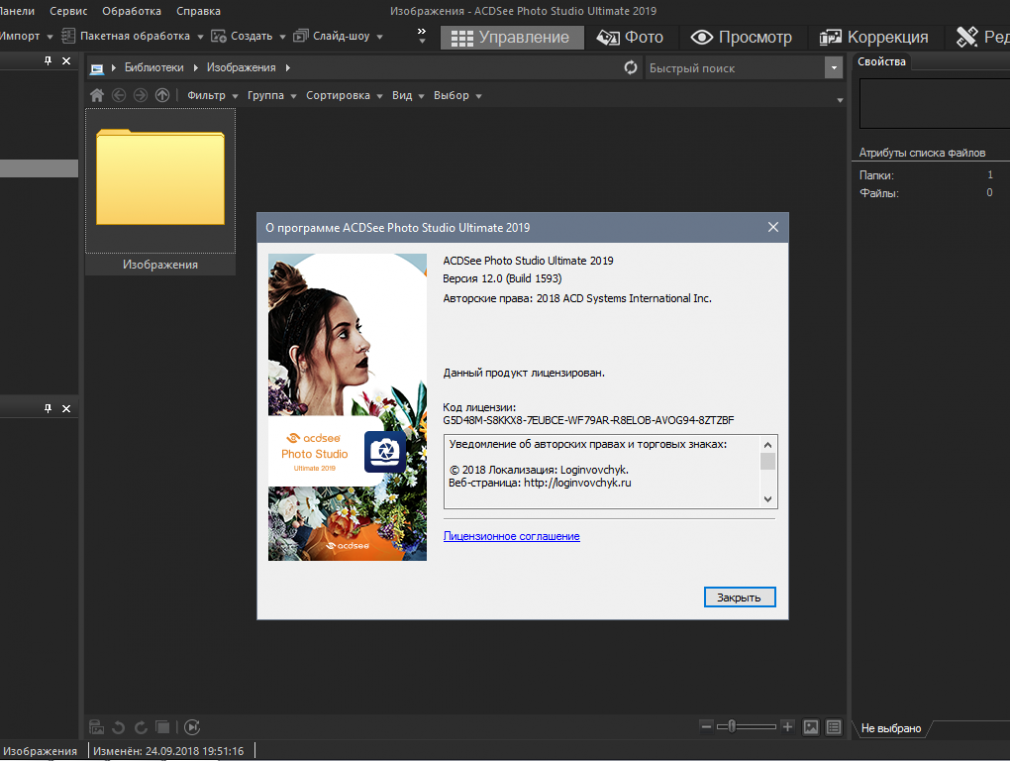This screenshot has height=761, width=1010.
Task: Expand the arrow after Изображения in the path bar
Action: coord(288,68)
